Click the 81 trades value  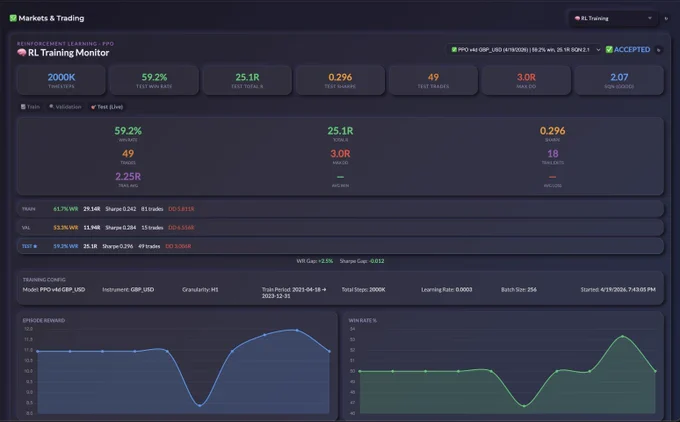152,209
